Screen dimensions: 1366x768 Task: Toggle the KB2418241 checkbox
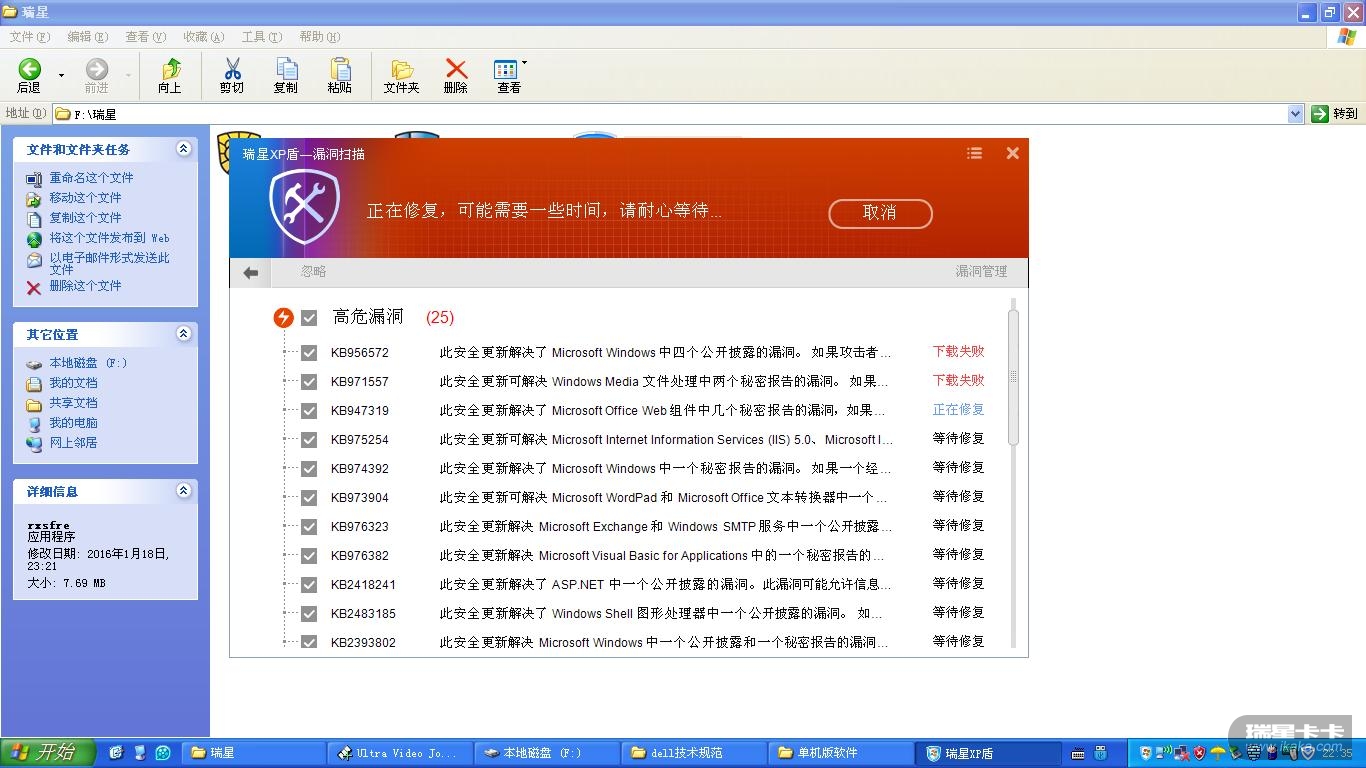coord(309,585)
